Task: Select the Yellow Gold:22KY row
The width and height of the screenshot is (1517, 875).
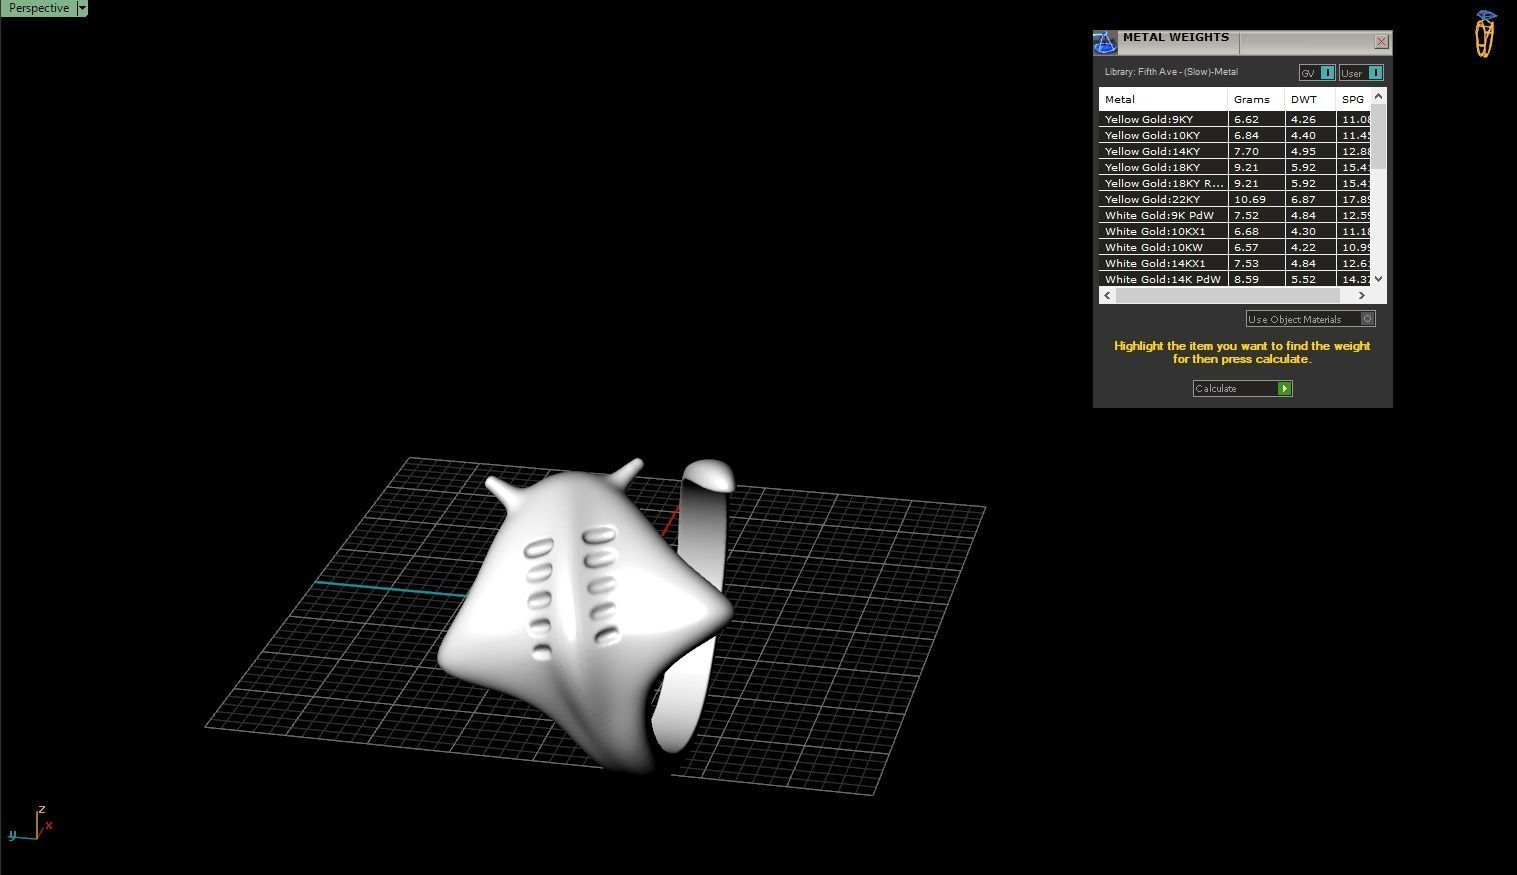Action: point(1235,199)
